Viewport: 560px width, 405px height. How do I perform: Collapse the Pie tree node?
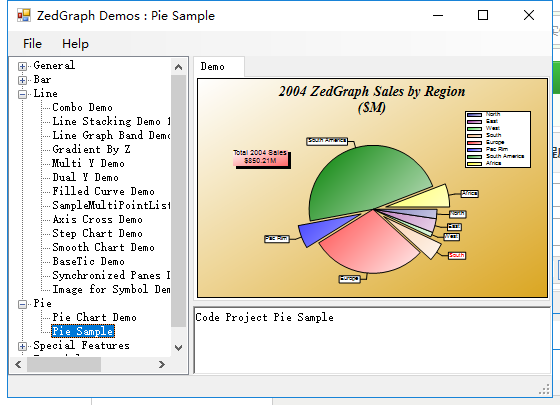point(22,304)
